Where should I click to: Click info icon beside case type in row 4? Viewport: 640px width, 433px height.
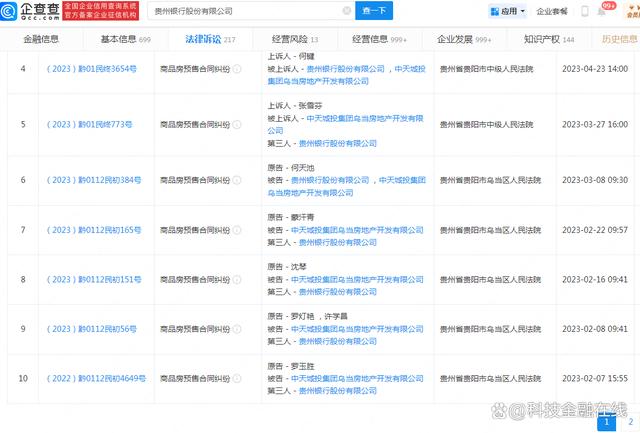[237, 69]
